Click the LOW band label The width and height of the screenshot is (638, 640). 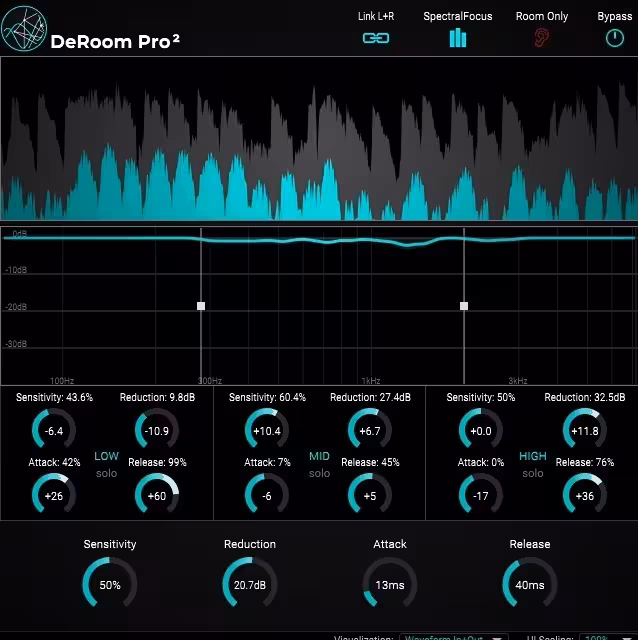(106, 456)
